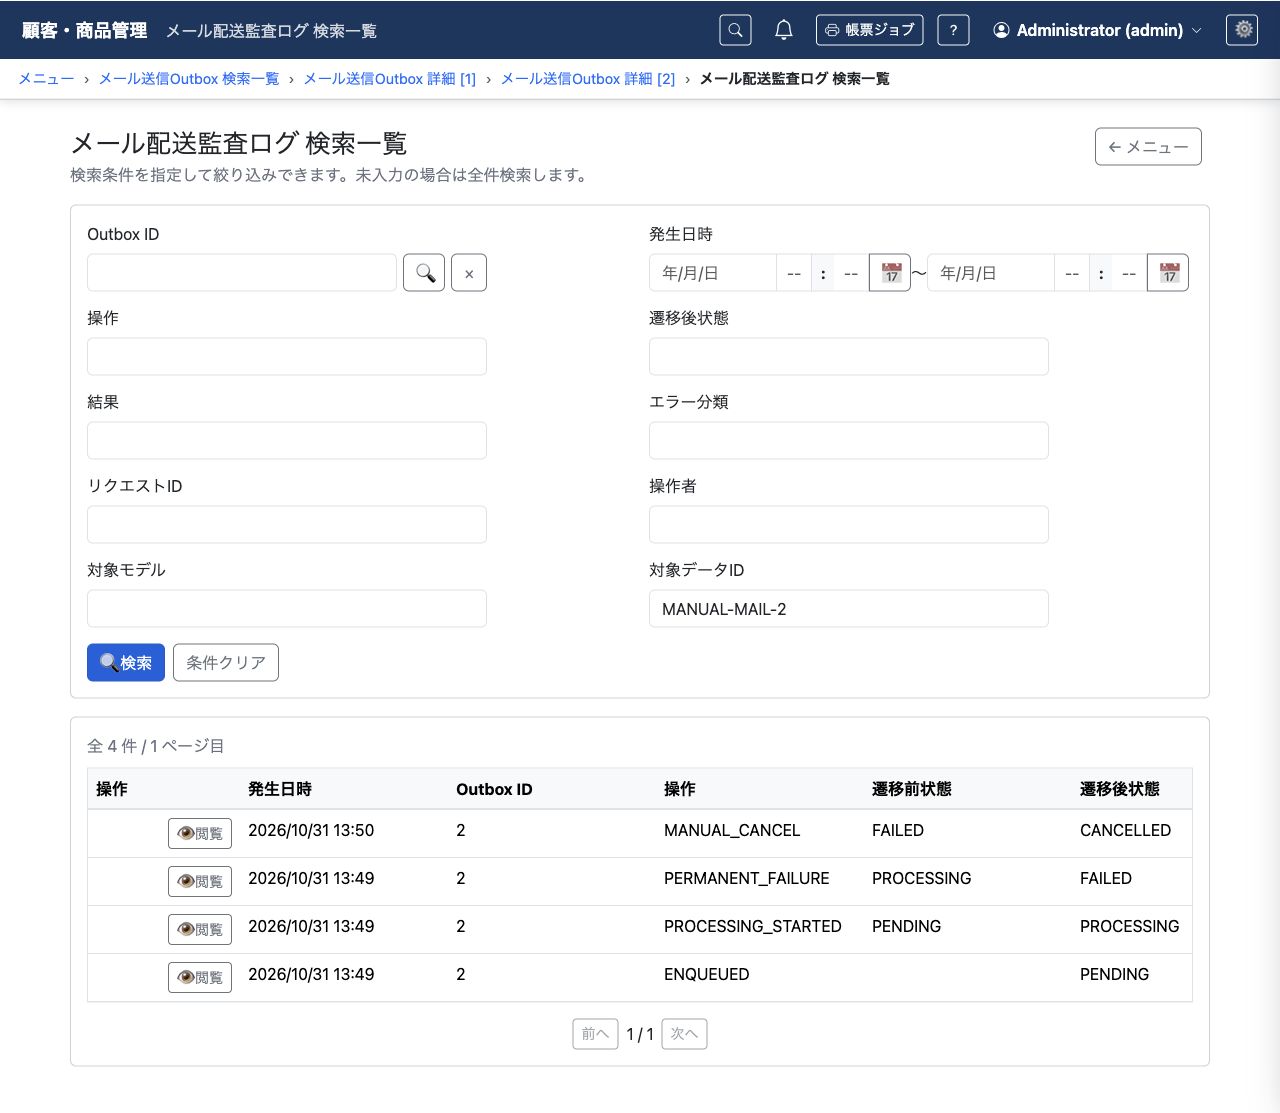Image resolution: width=1280 pixels, height=1113 pixels.
Task: Open the help question mark button
Action: 953,30
